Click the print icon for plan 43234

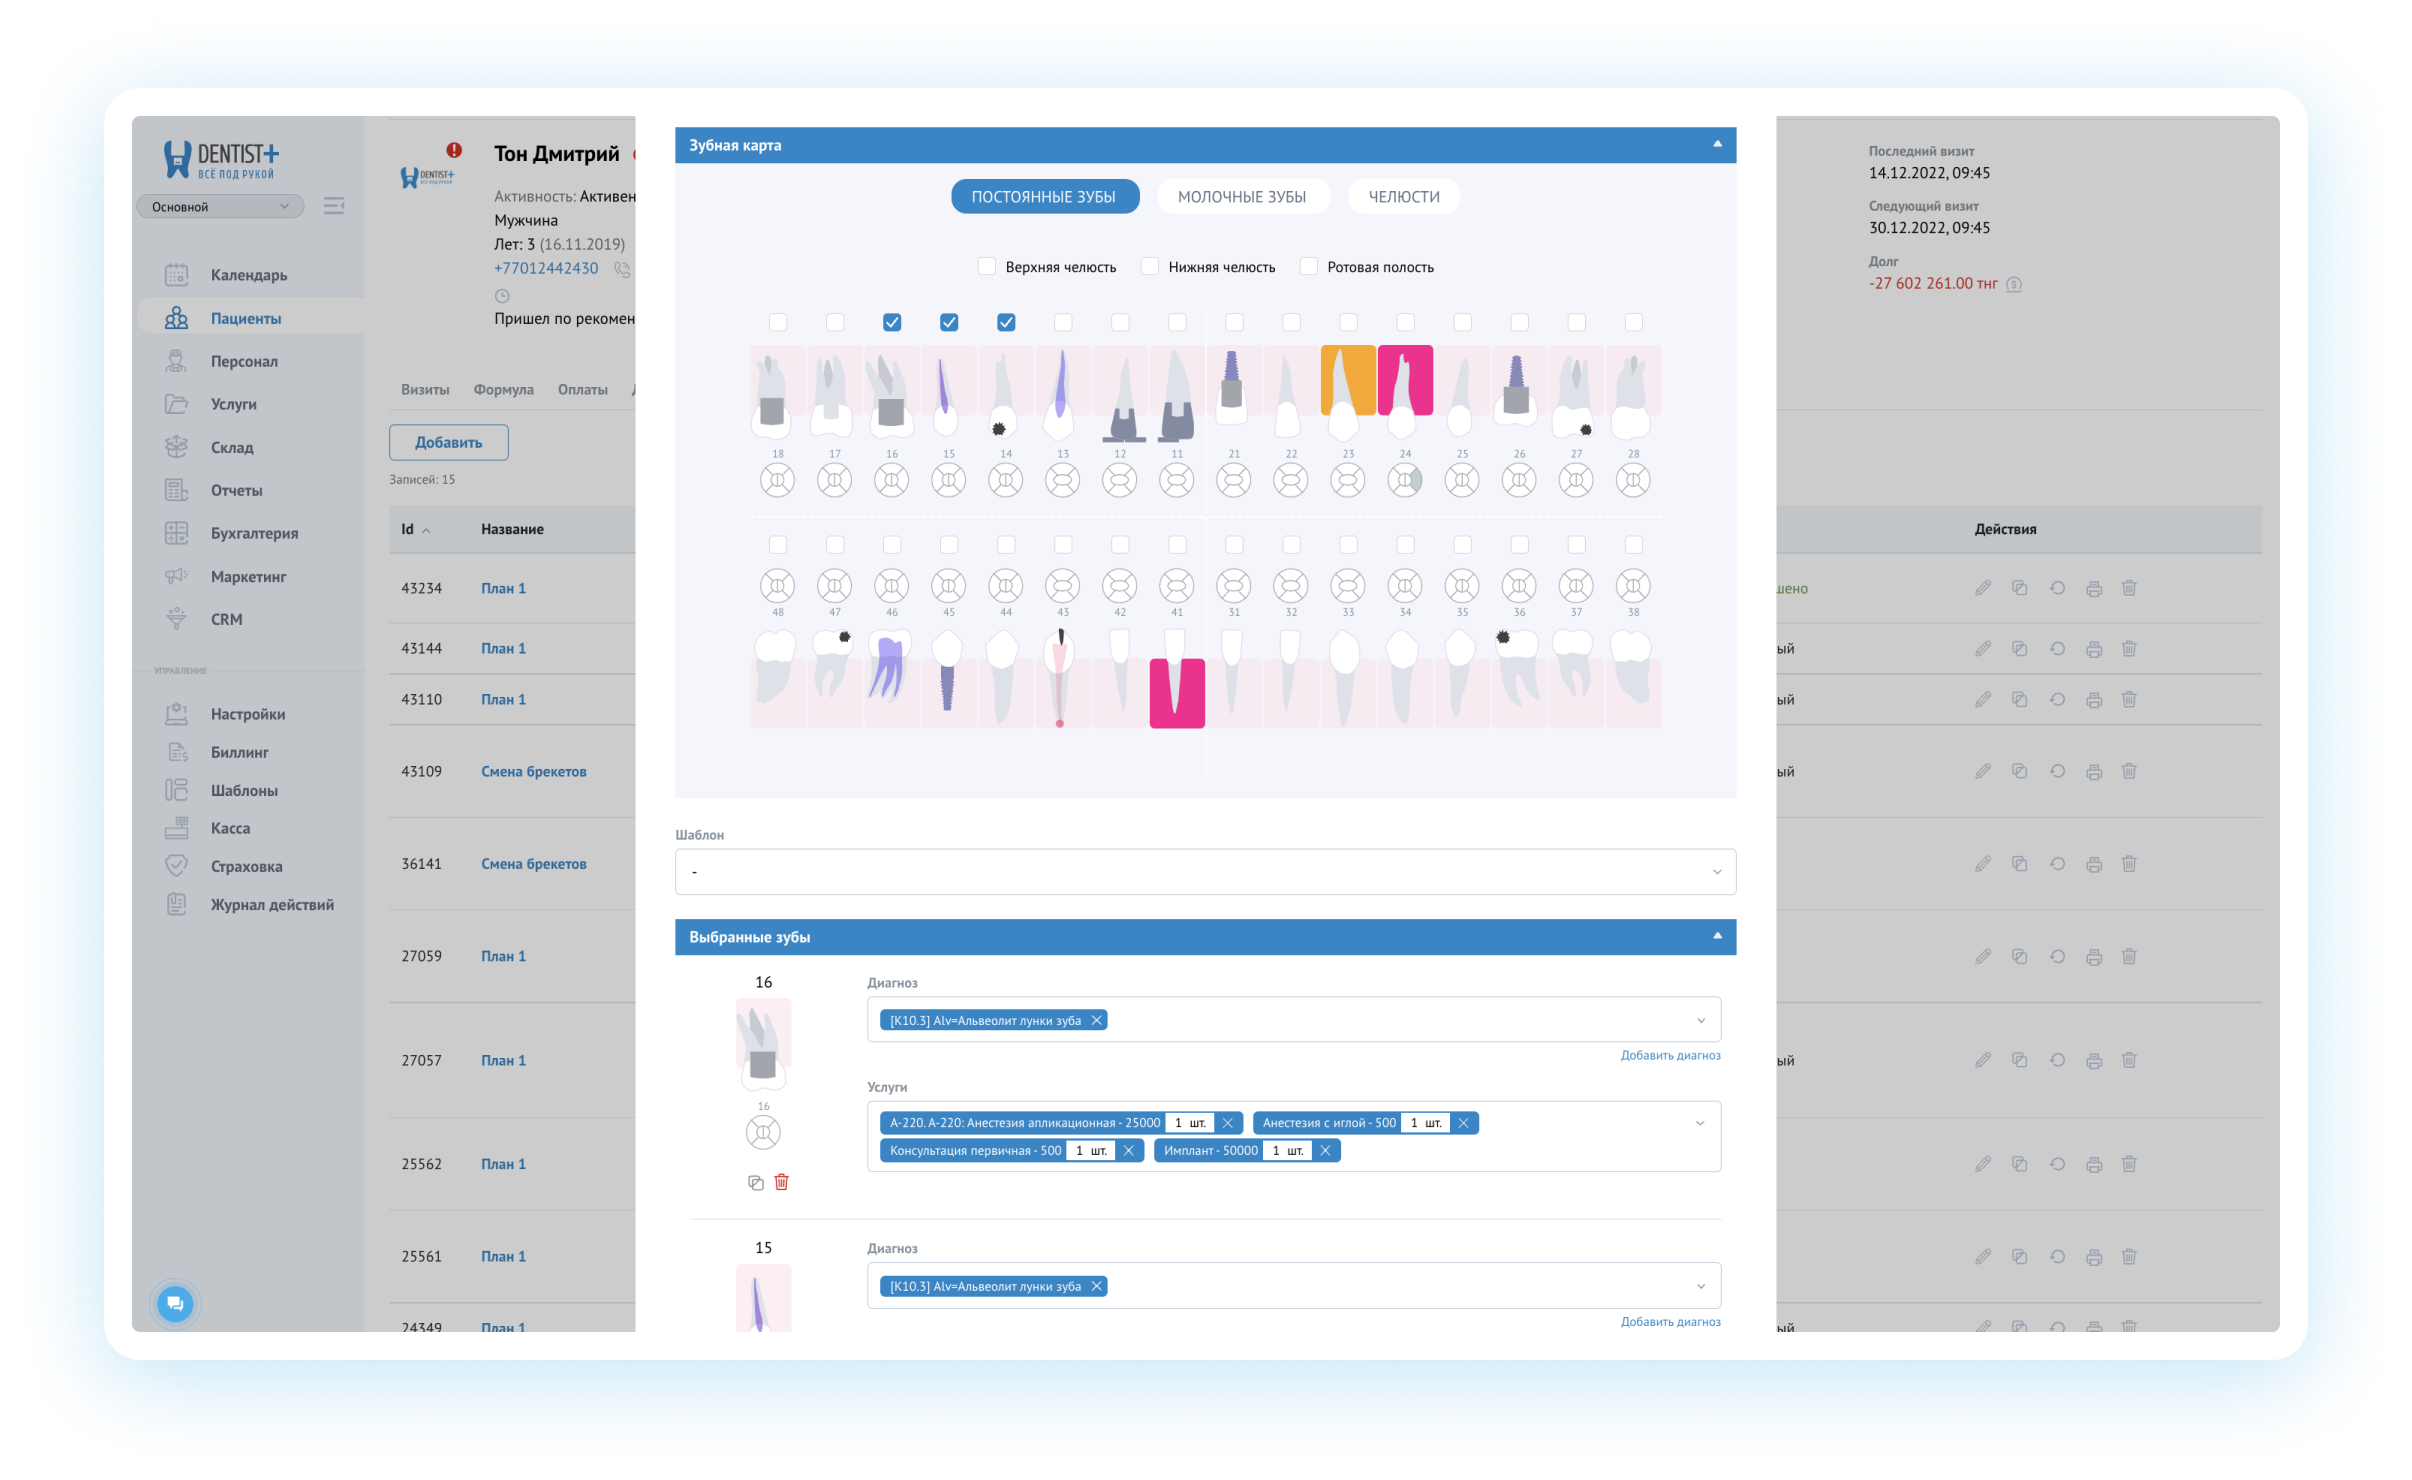click(2094, 589)
